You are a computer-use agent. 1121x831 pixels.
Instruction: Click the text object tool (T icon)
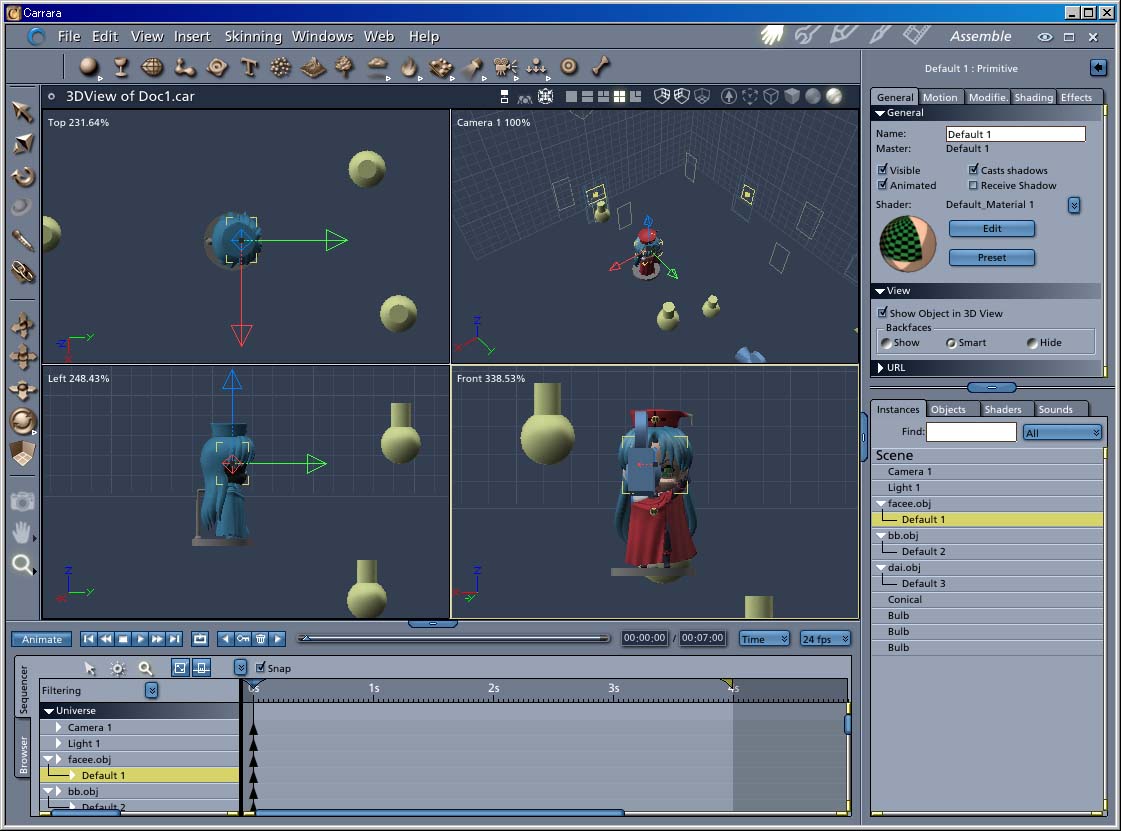[x=249, y=68]
